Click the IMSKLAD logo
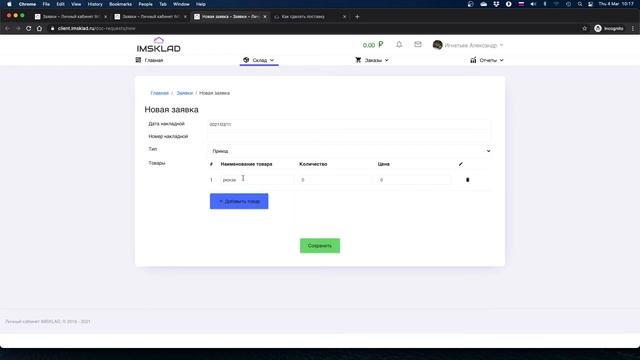This screenshot has width=640, height=360. click(159, 44)
